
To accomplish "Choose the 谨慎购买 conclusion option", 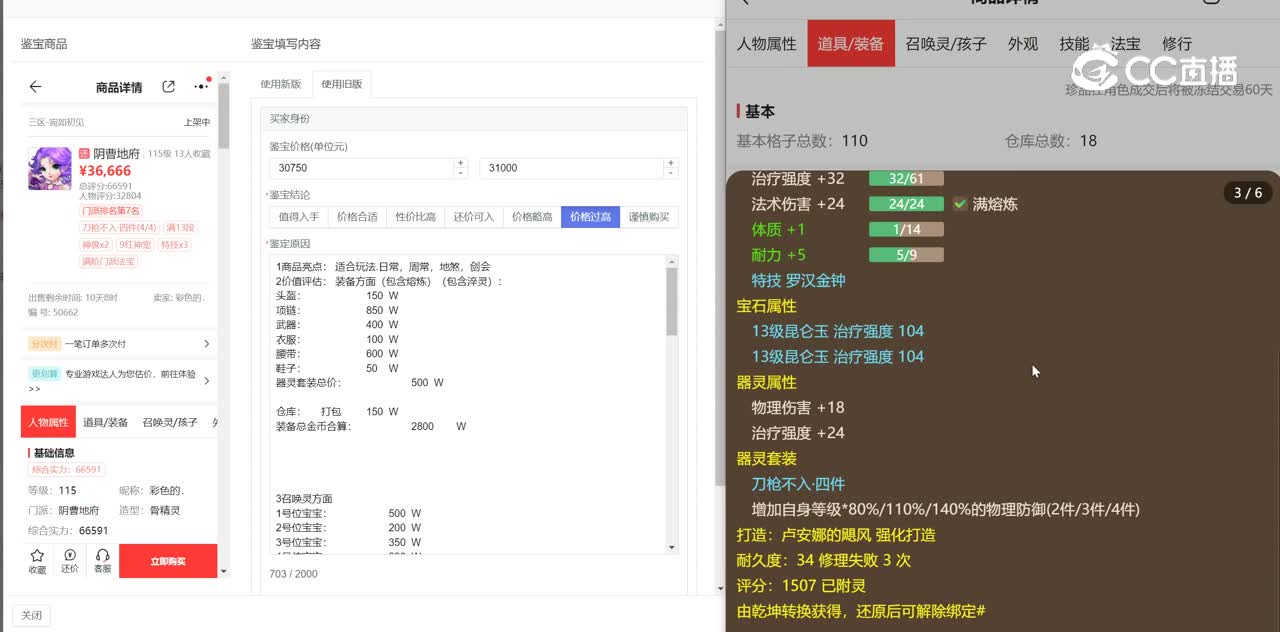I will [x=649, y=217].
